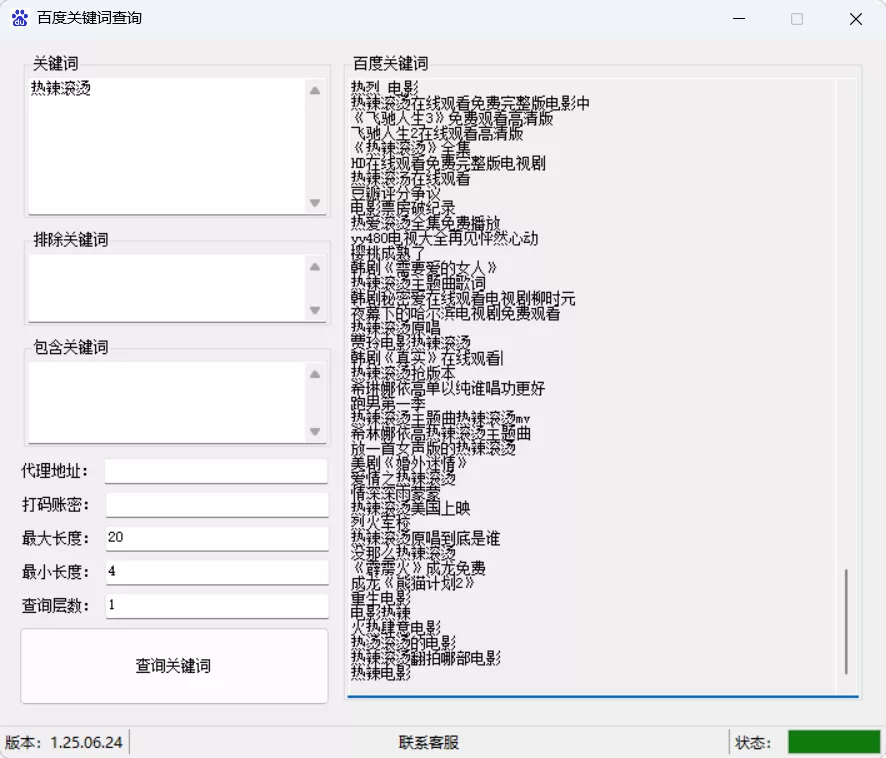Select the last result 热辣电影
The image size is (886, 758).
click(x=381, y=673)
